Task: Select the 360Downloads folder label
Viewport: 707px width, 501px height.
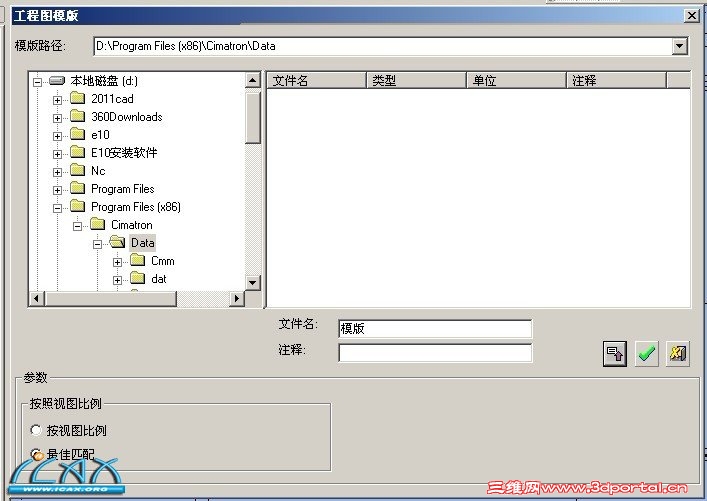Action: [x=127, y=117]
